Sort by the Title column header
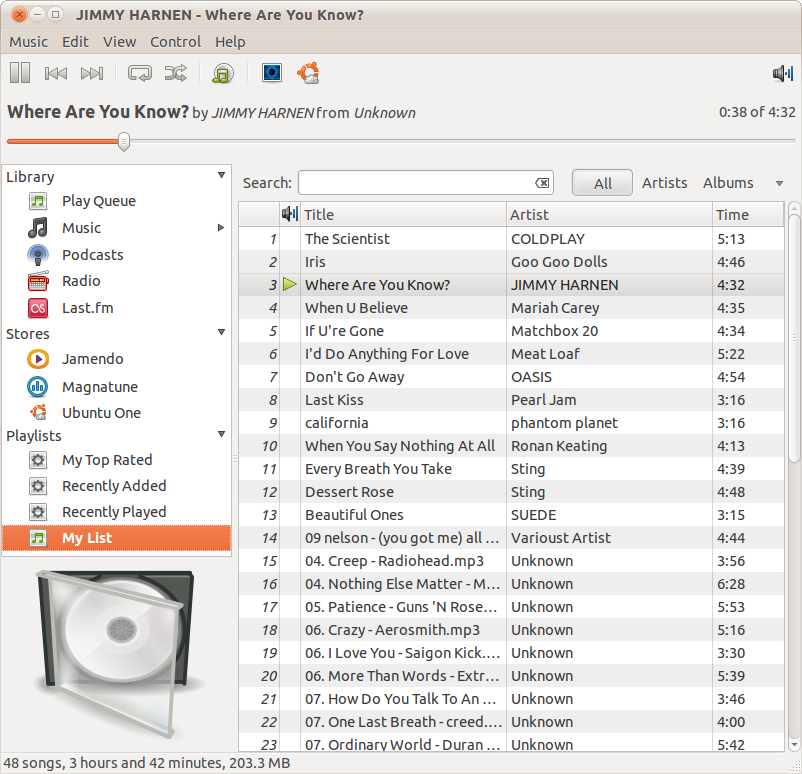This screenshot has width=802, height=774. 403,214
